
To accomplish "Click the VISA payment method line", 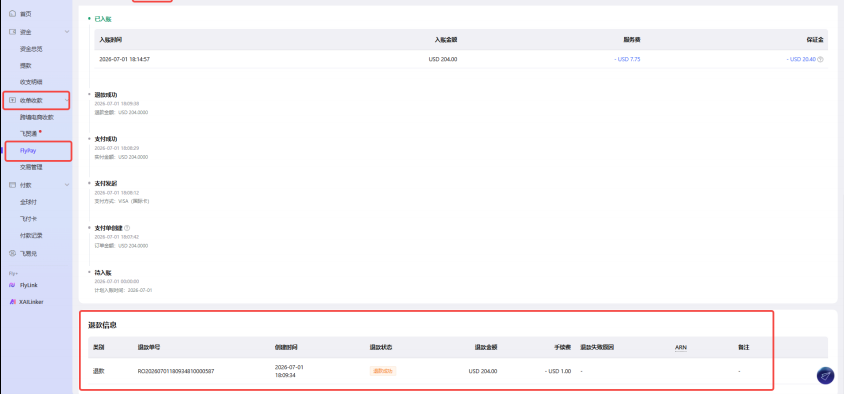I will 122,201.
